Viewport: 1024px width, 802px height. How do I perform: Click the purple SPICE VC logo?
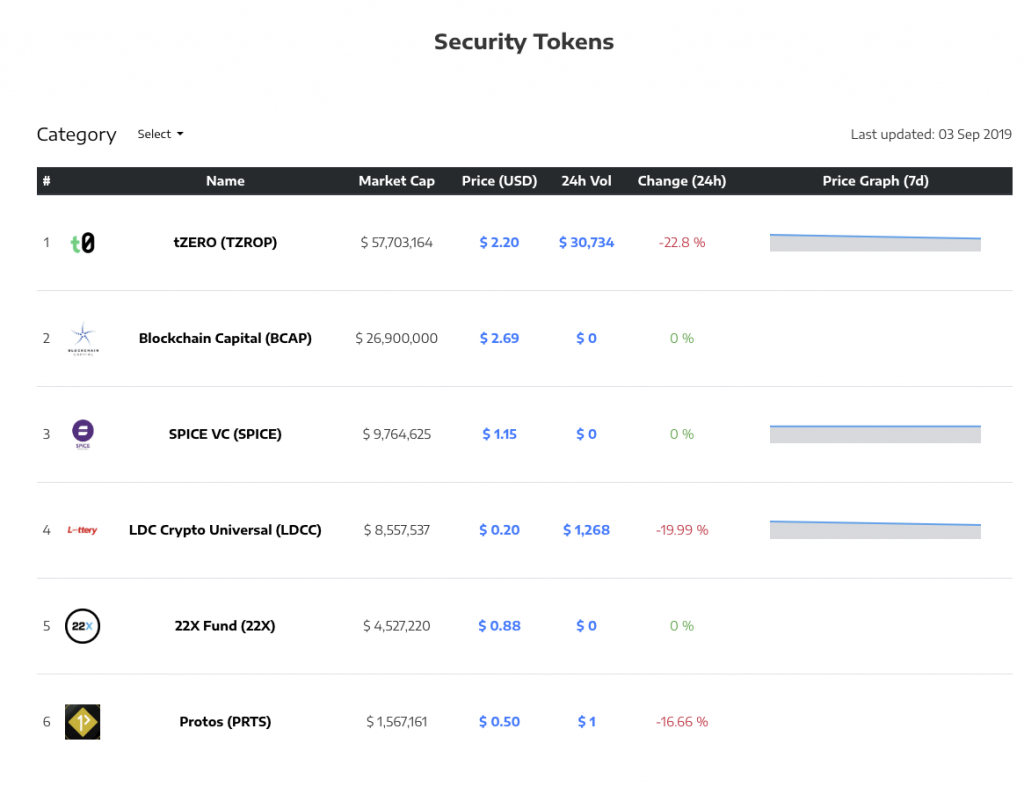coord(82,433)
